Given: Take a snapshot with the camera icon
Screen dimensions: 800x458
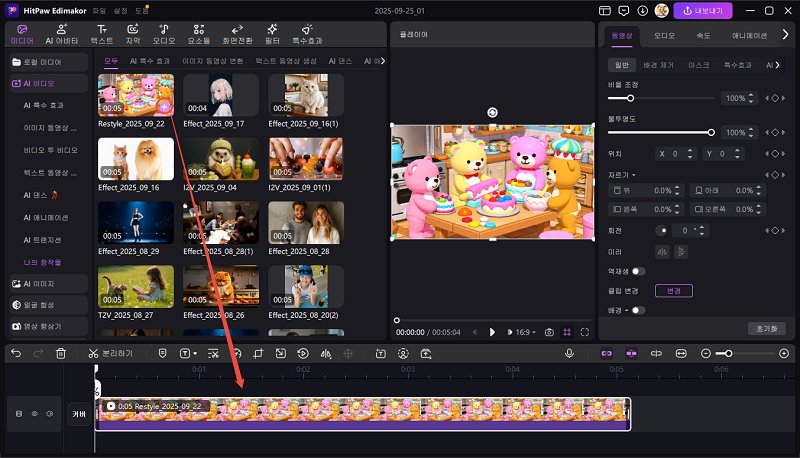Looking at the screenshot, I should [x=549, y=332].
